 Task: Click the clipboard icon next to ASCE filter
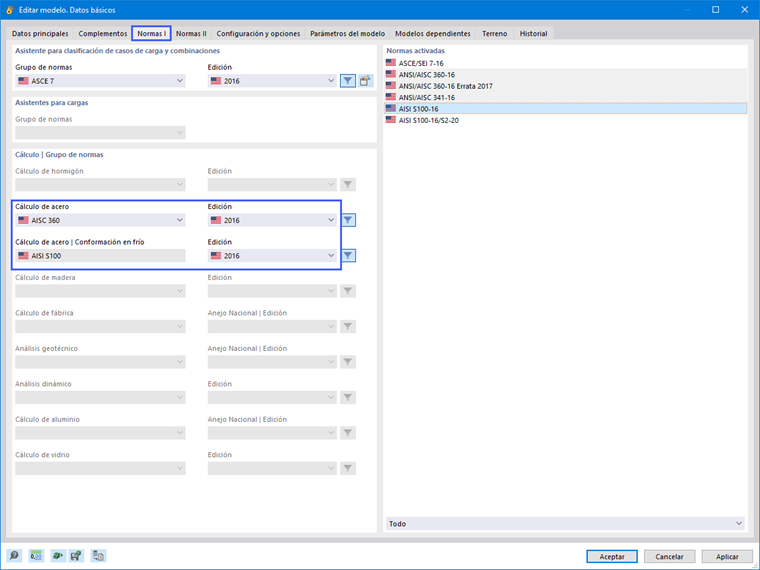[x=365, y=81]
